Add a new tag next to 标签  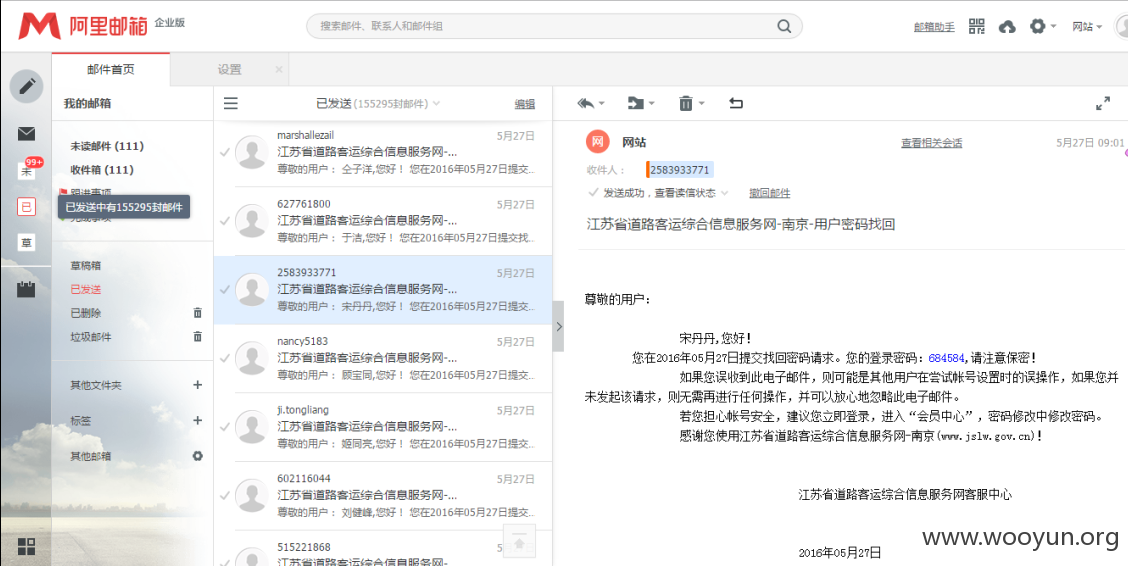coord(198,420)
